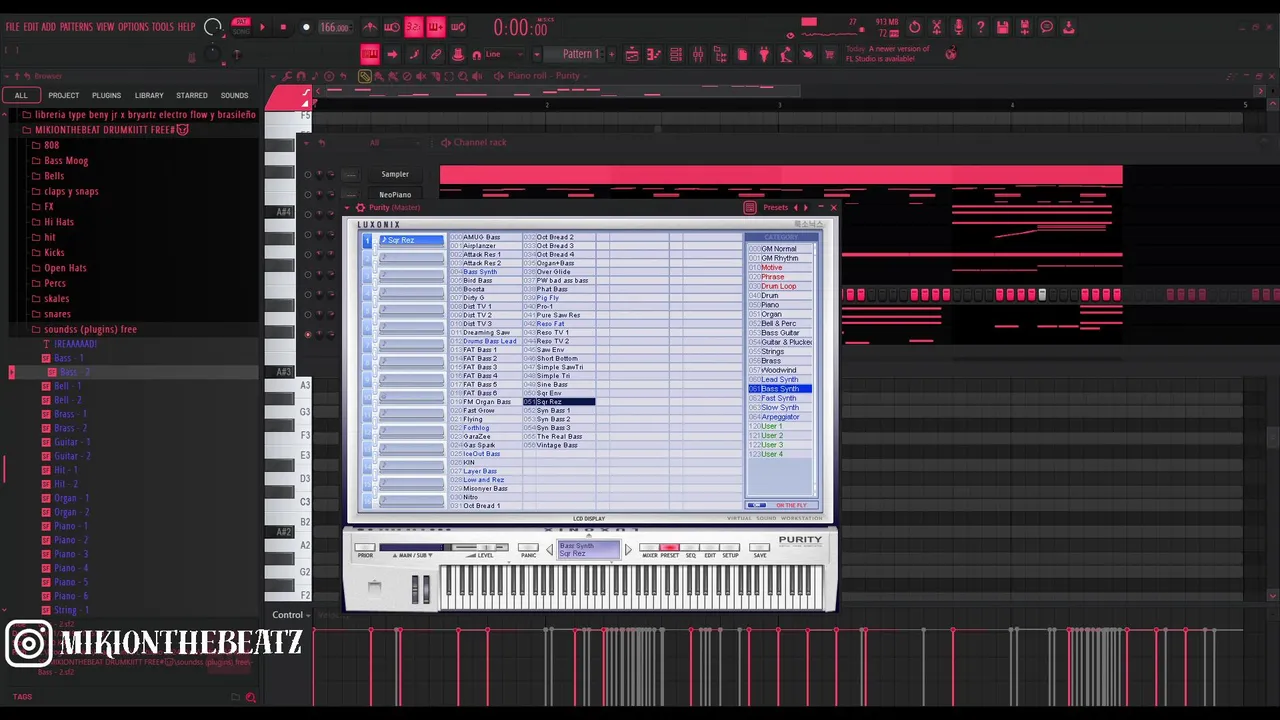The image size is (1280, 720).
Task: Click the Stop button in transport
Action: click(x=283, y=27)
